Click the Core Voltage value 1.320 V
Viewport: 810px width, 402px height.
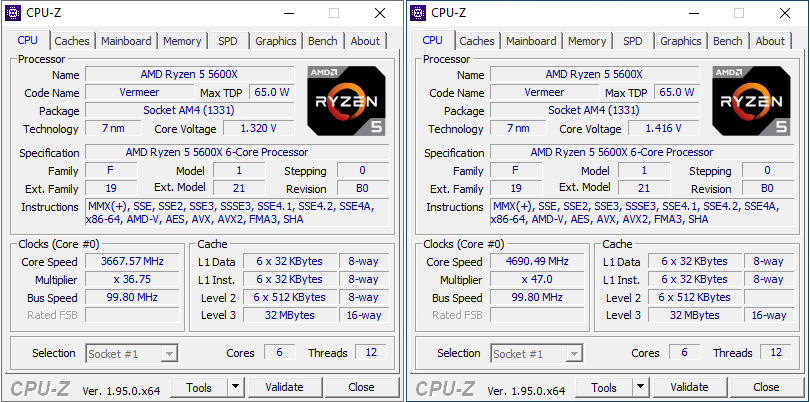coord(258,129)
